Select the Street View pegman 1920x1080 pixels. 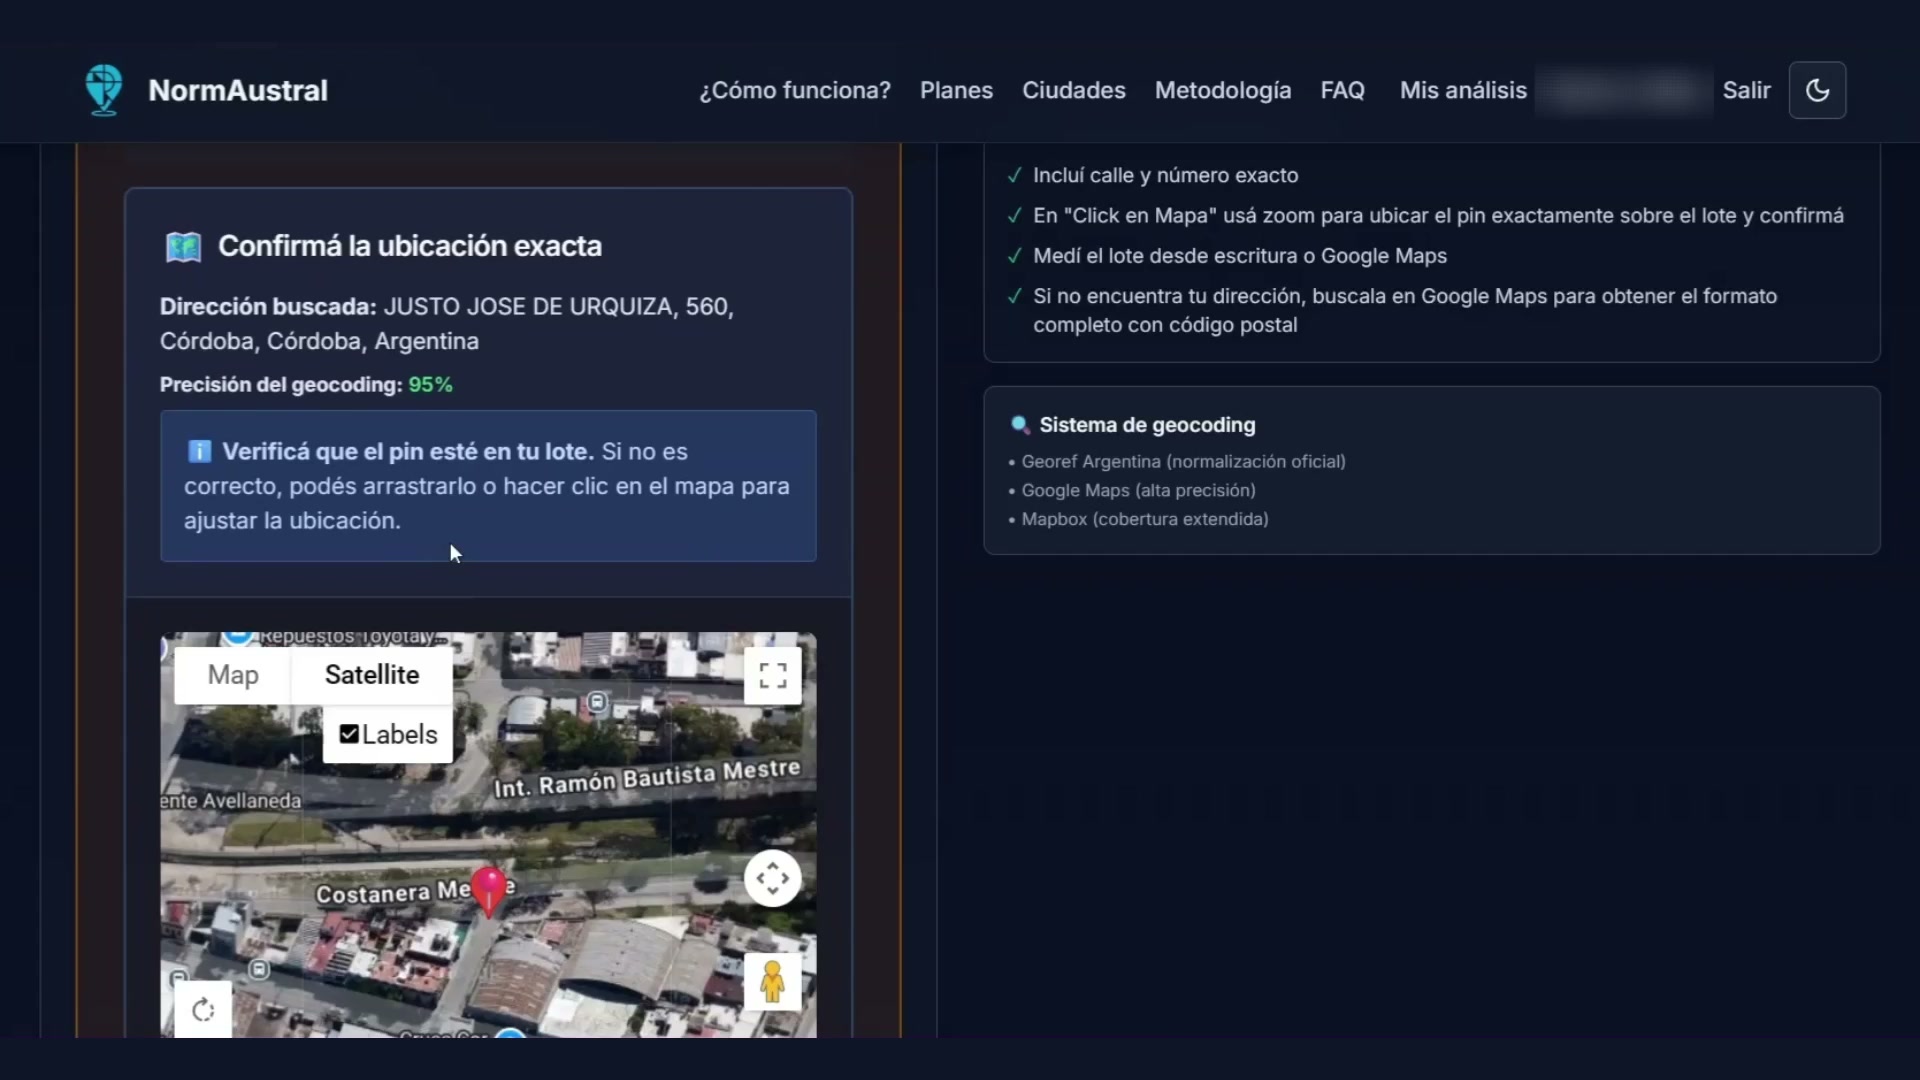(x=772, y=981)
